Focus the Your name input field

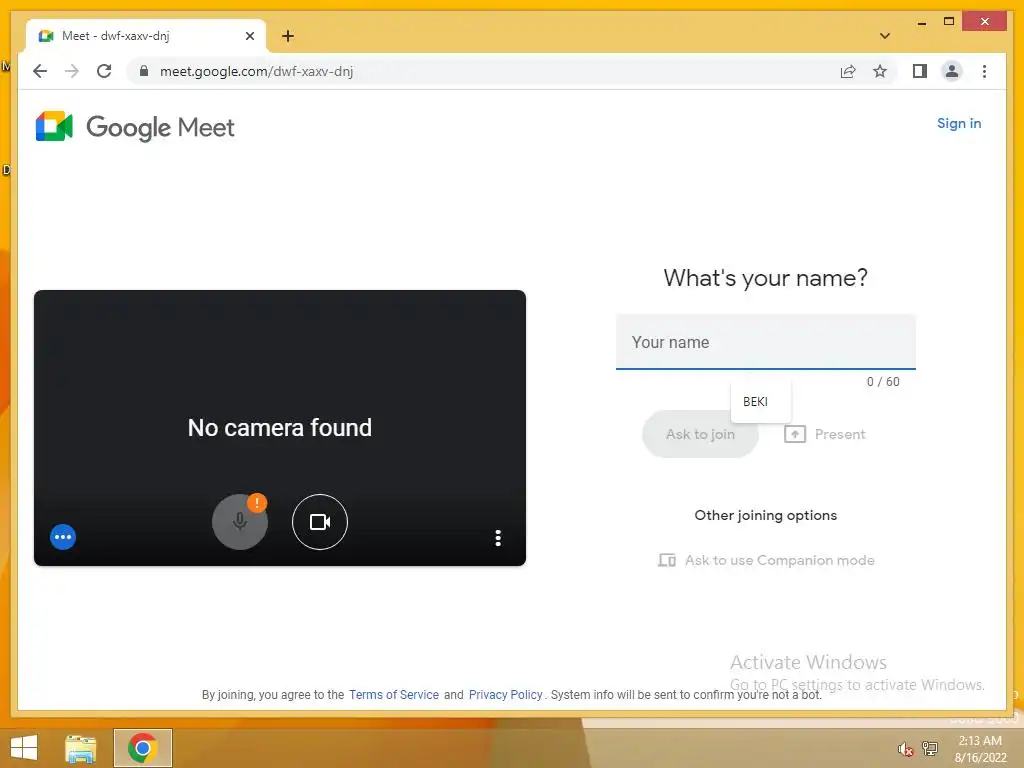765,342
